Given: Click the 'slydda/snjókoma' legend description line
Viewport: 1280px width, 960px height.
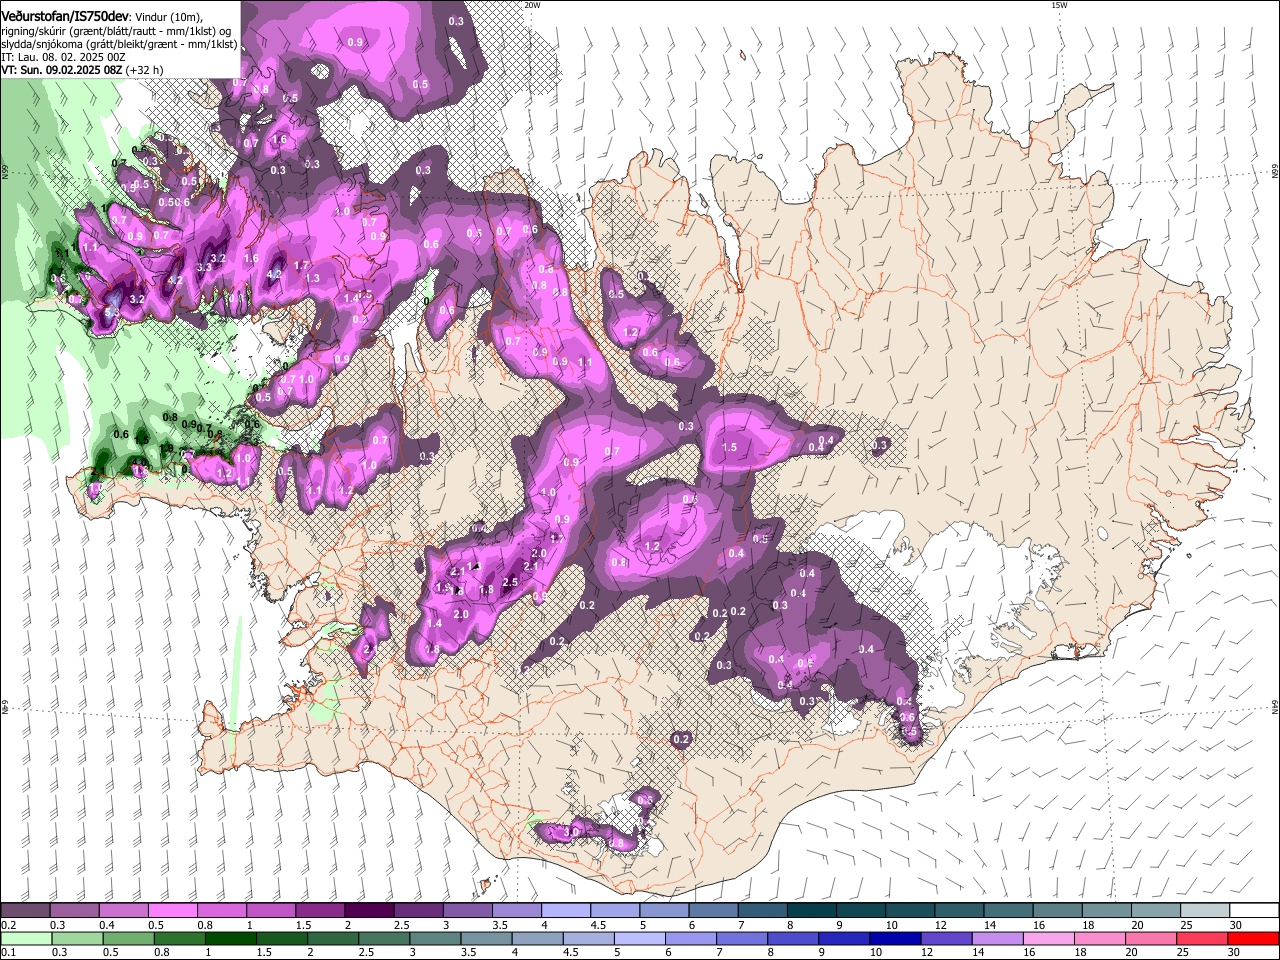Looking at the screenshot, I should (119, 44).
